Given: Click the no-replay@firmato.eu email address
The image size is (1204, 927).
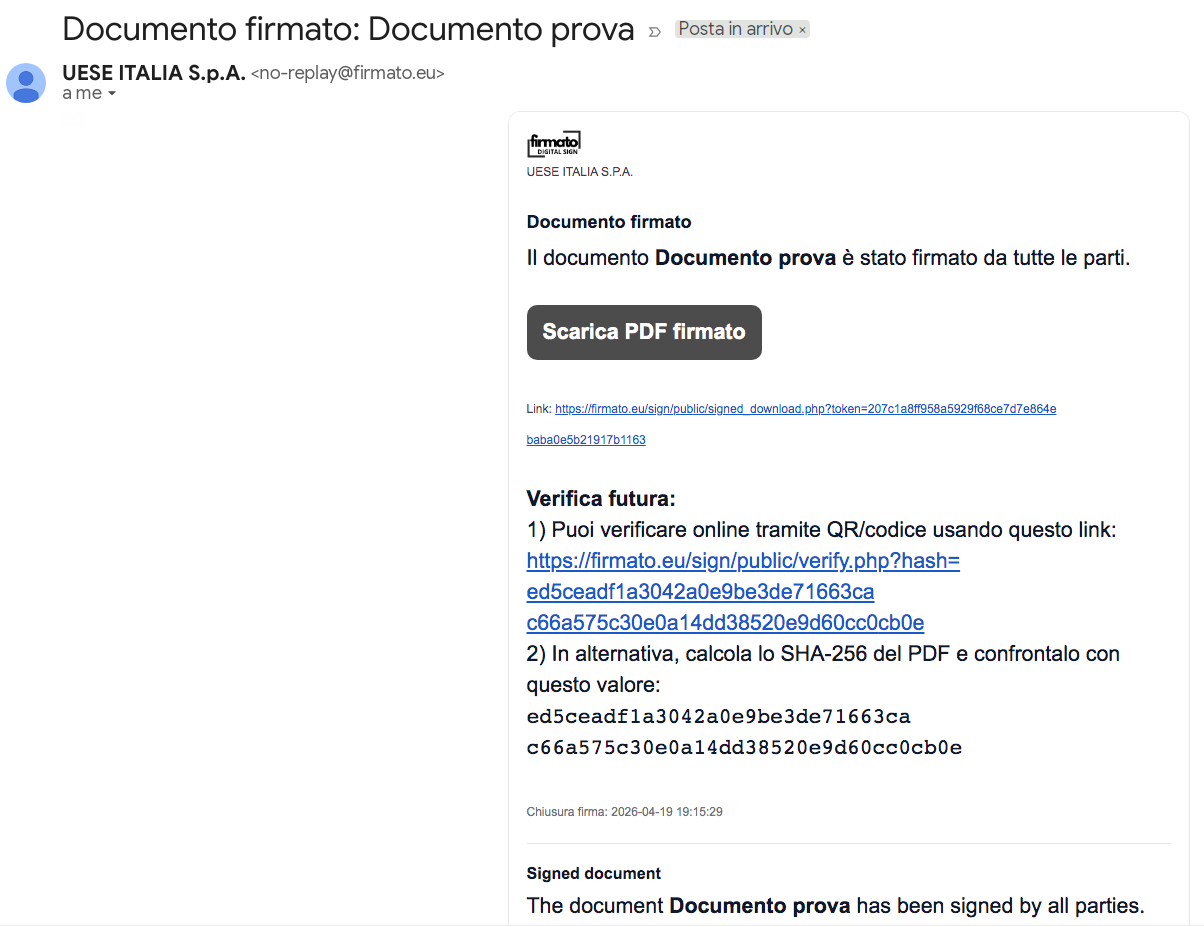Looking at the screenshot, I should point(347,73).
